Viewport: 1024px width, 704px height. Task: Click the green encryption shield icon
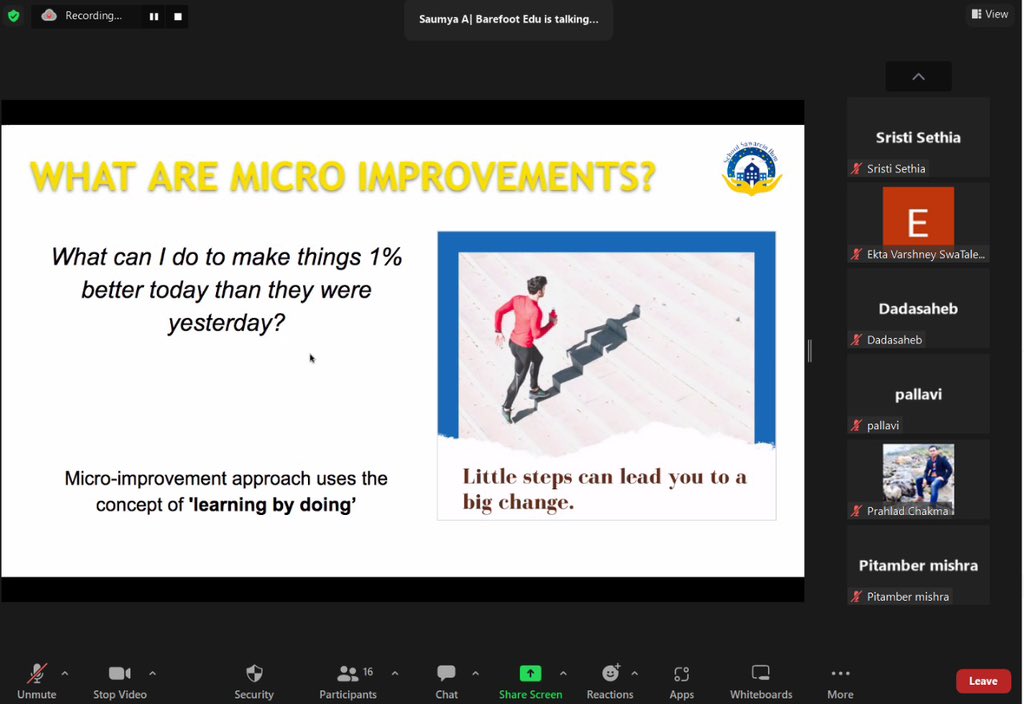click(14, 16)
